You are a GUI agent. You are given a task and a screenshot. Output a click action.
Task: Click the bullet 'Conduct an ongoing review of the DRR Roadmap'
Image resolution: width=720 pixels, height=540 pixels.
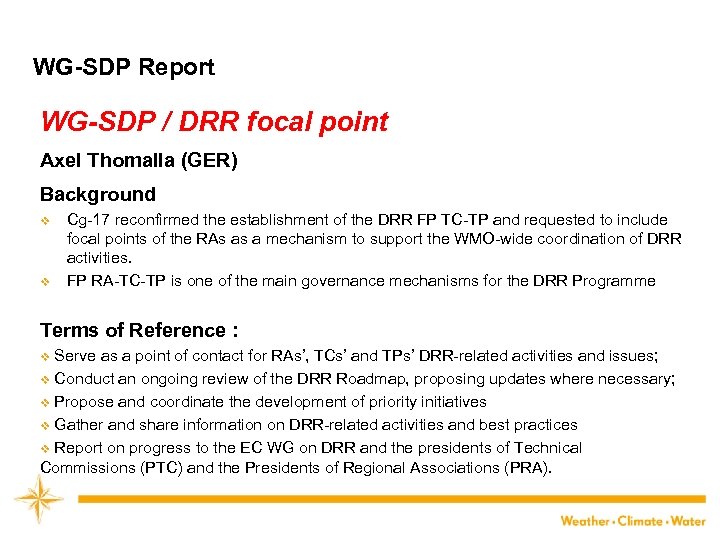[364, 379]
